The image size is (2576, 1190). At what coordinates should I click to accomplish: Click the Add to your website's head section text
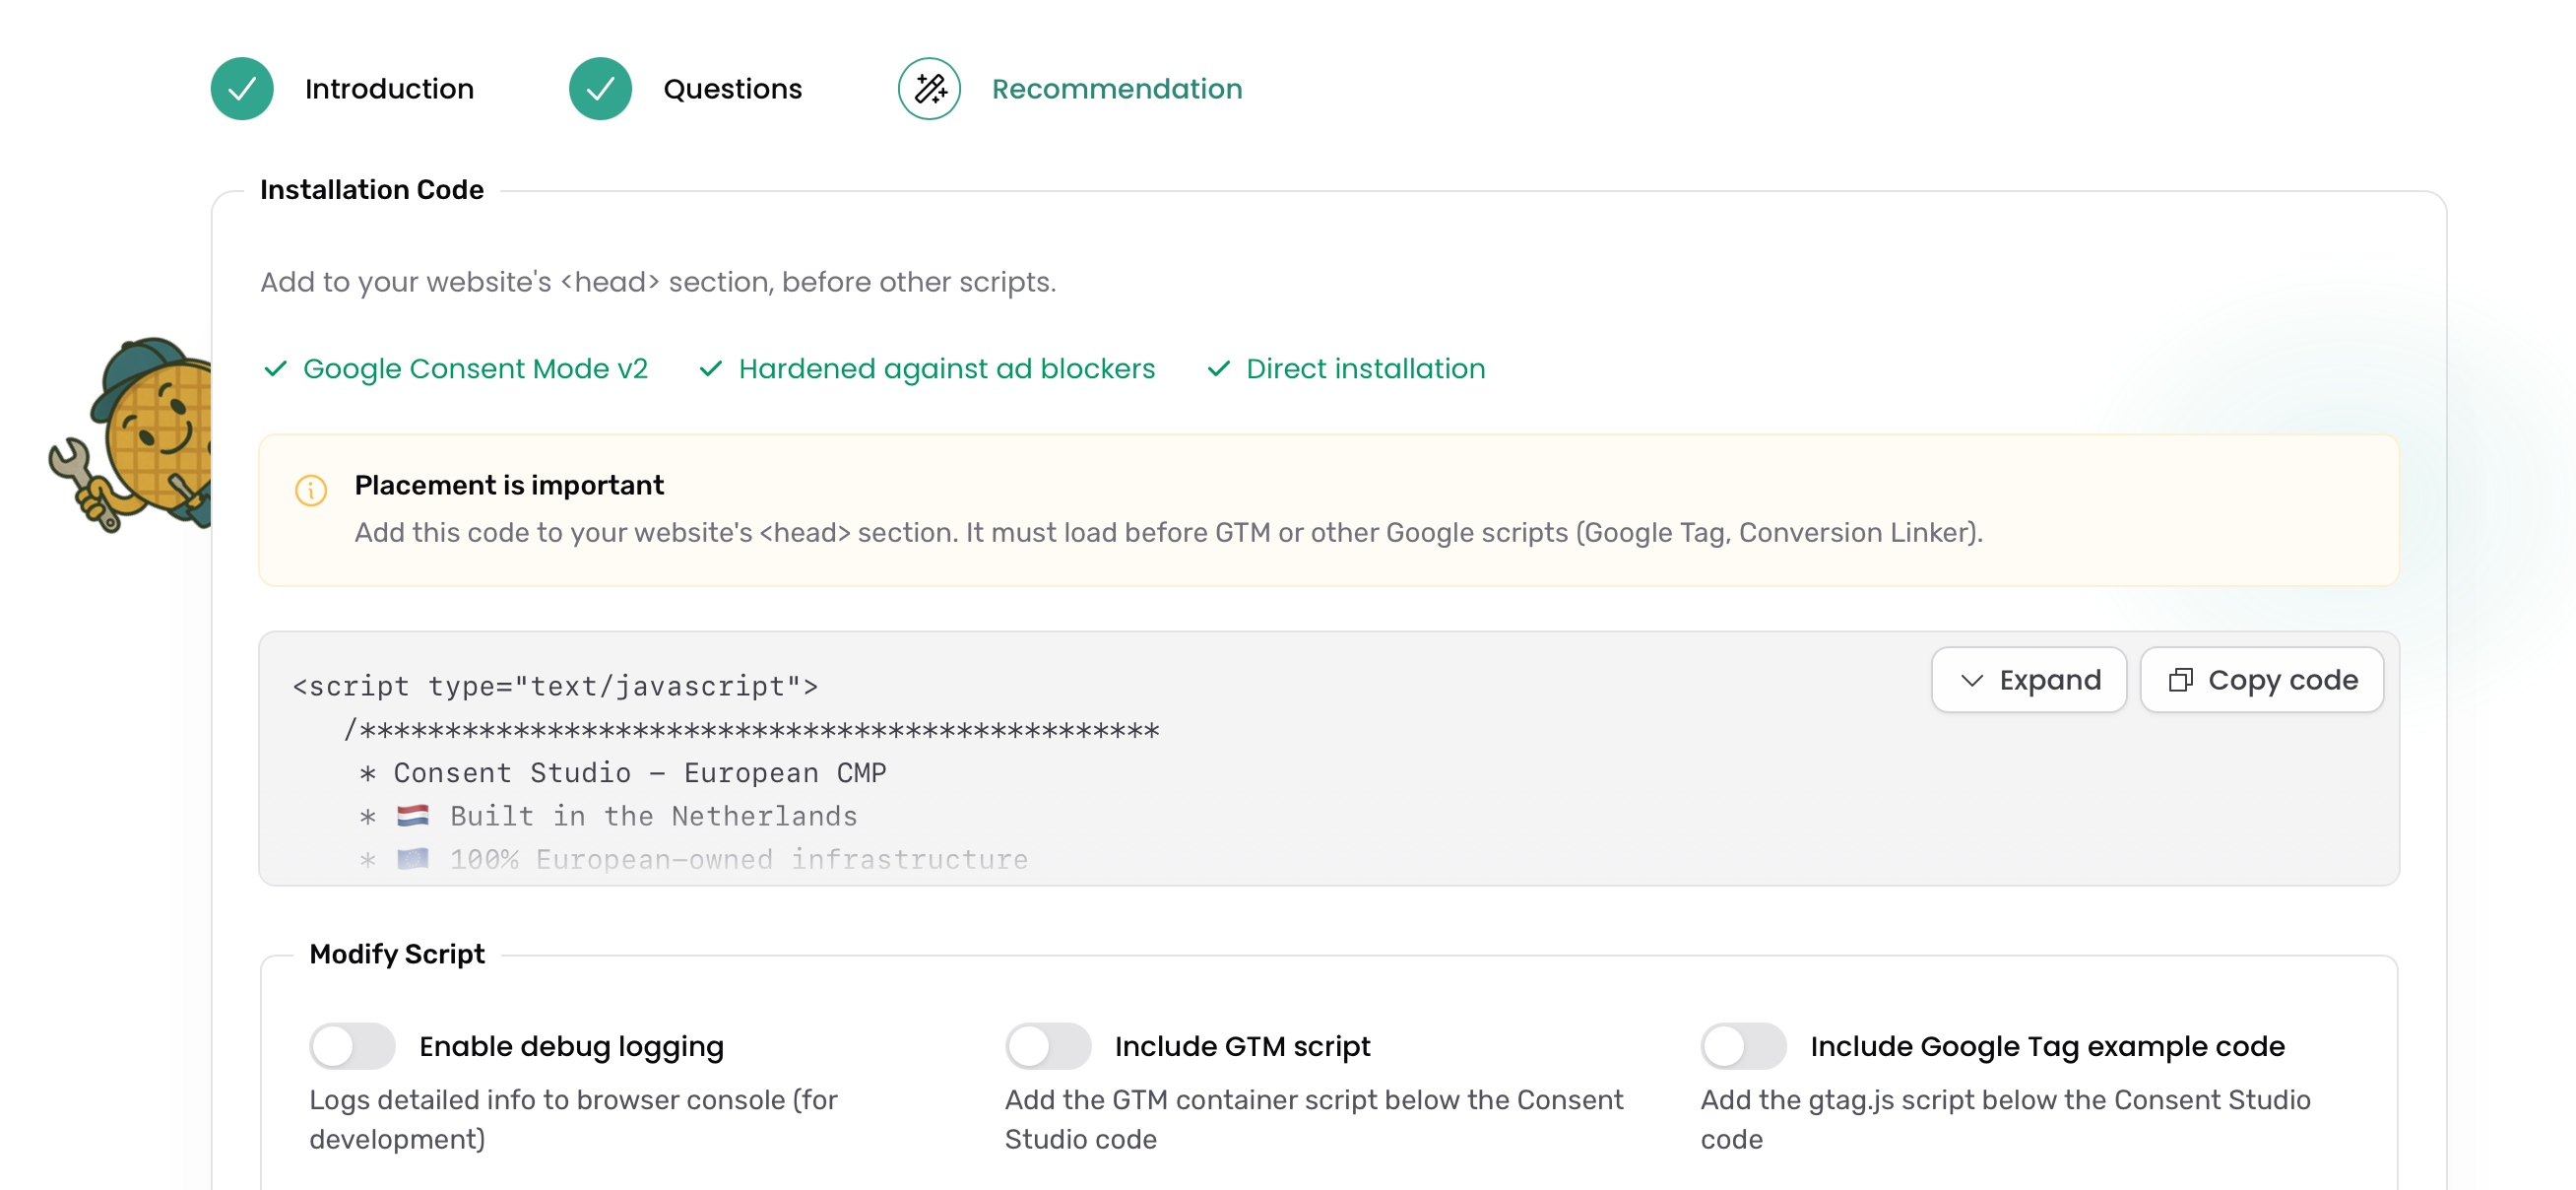pos(658,282)
